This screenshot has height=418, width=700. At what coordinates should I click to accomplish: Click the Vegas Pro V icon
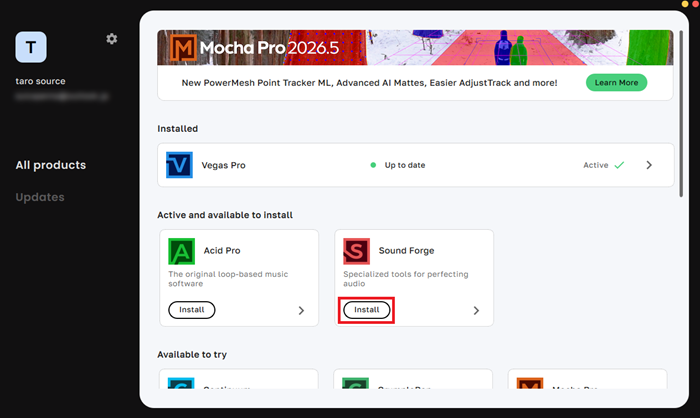(179, 165)
